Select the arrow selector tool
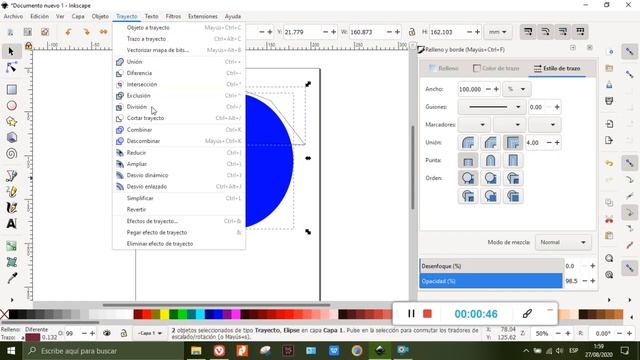The image size is (640, 360). 11,51
